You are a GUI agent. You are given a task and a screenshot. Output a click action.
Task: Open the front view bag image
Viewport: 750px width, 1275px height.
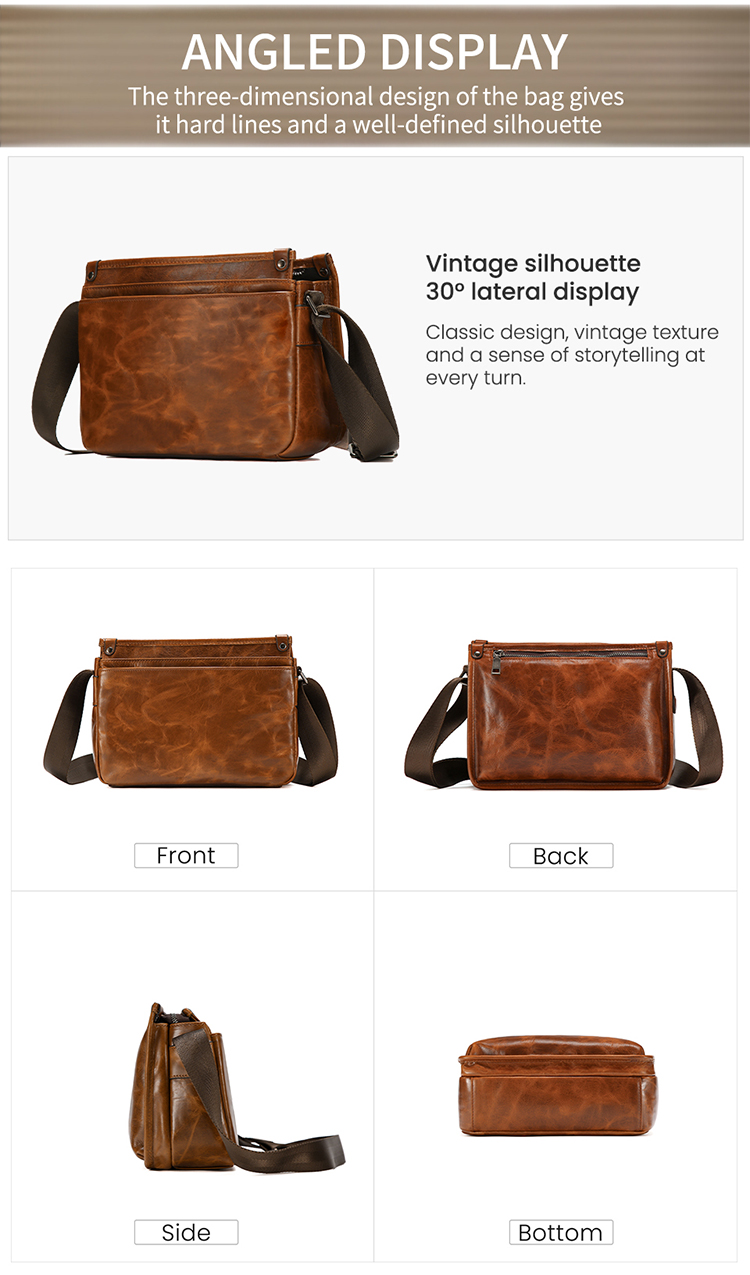(190, 711)
